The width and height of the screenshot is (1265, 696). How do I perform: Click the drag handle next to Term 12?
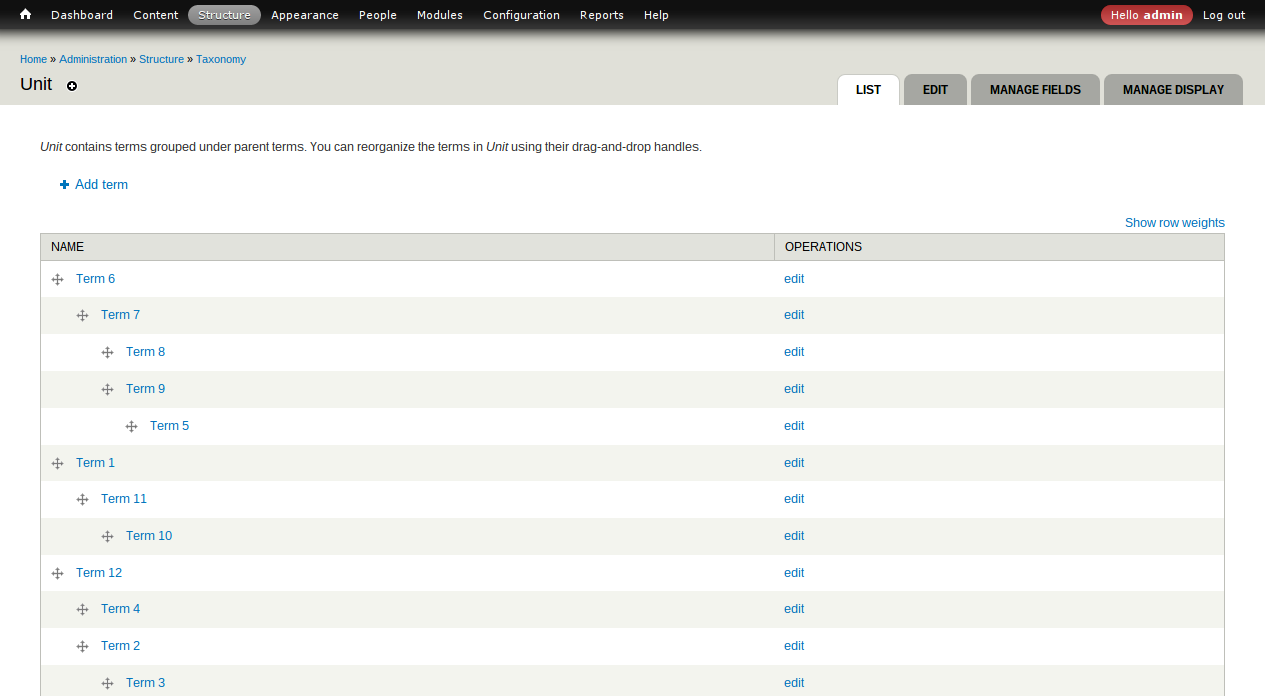[x=57, y=573]
